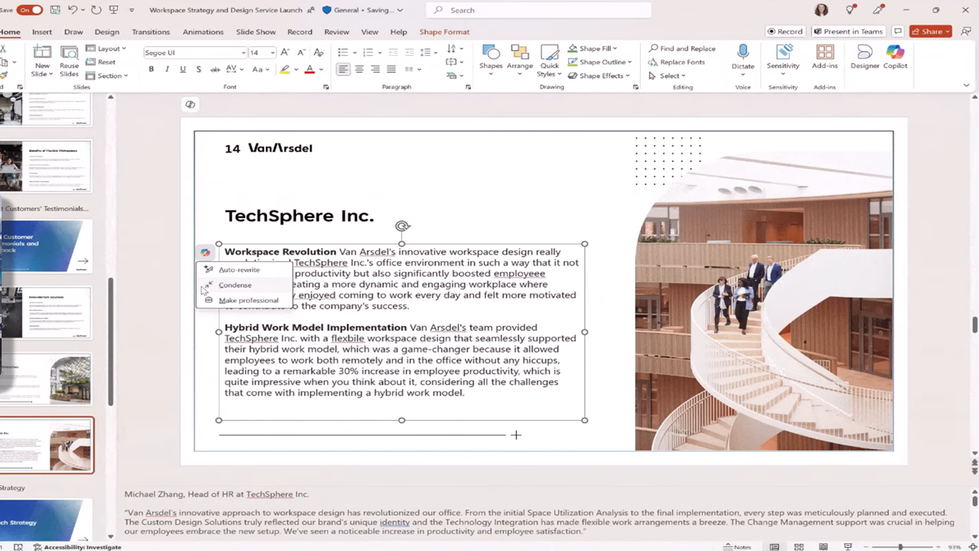Center the paragraph text
The height and width of the screenshot is (551, 979).
click(359, 69)
